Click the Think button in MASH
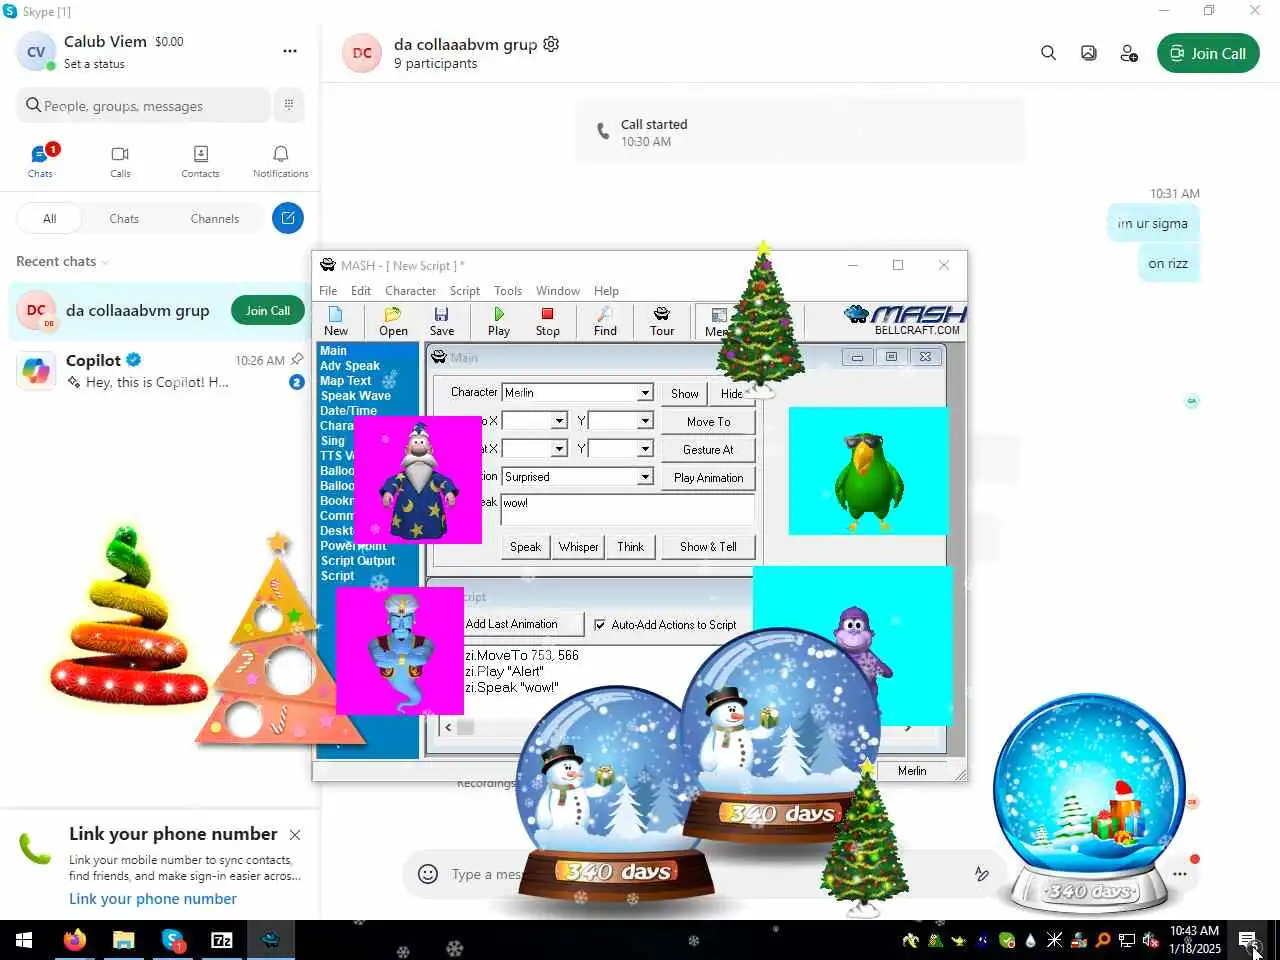This screenshot has width=1280, height=960. click(630, 547)
